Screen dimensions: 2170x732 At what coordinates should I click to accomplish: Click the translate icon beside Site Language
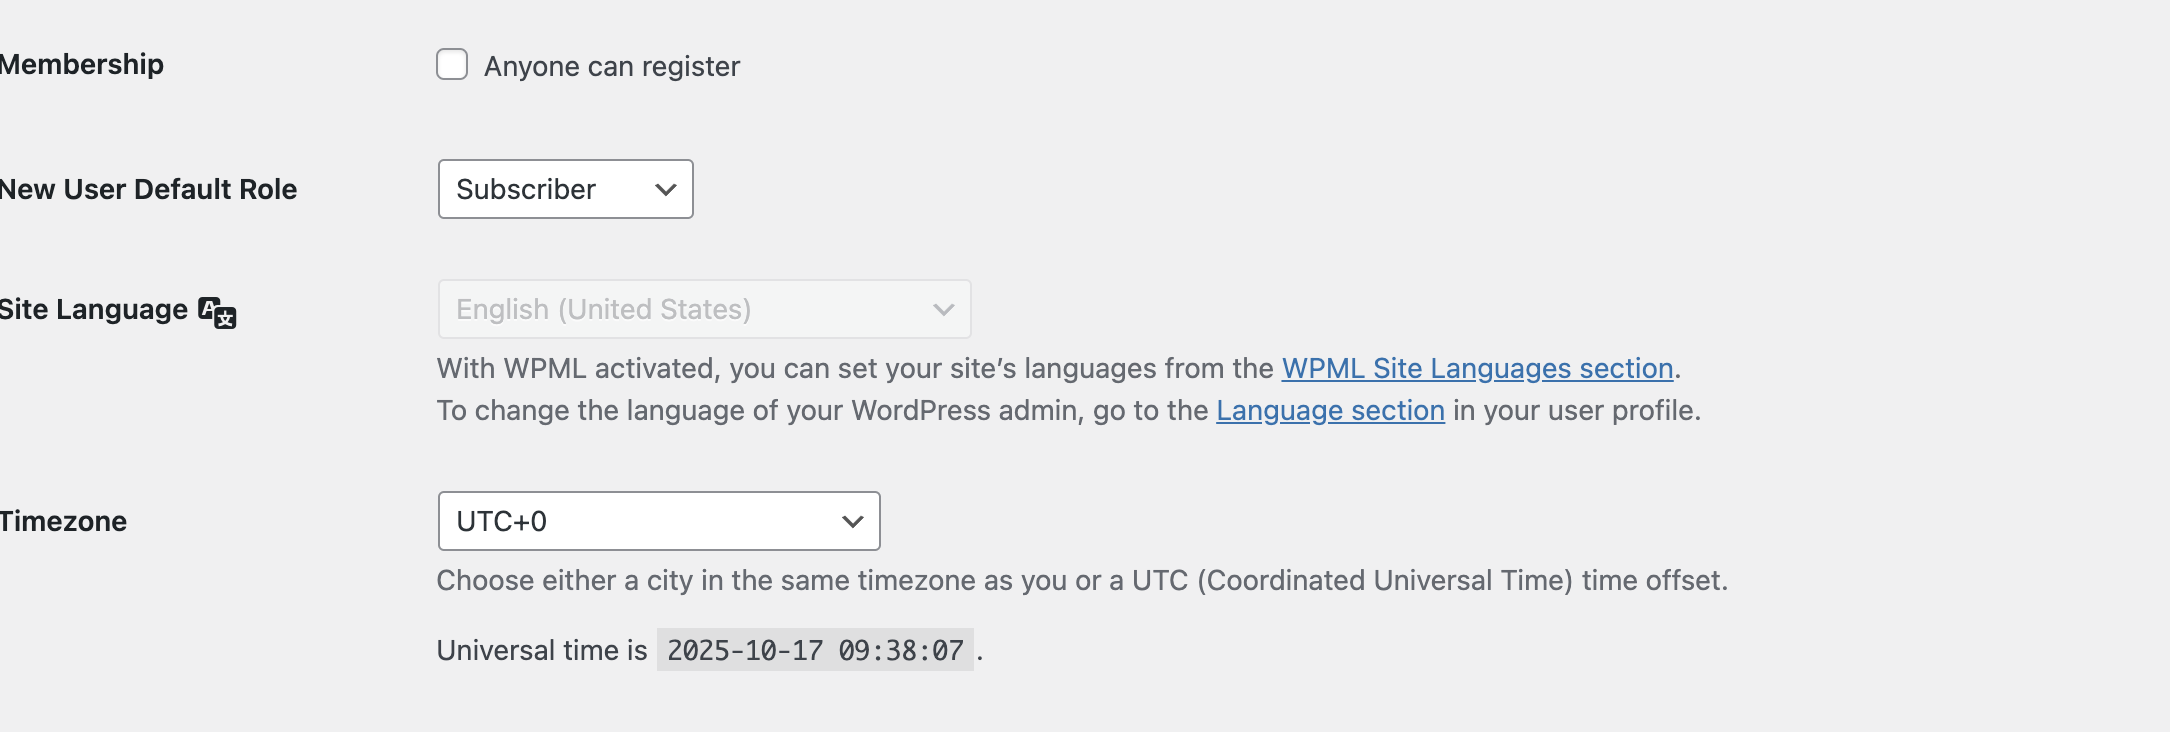pyautogui.click(x=217, y=312)
